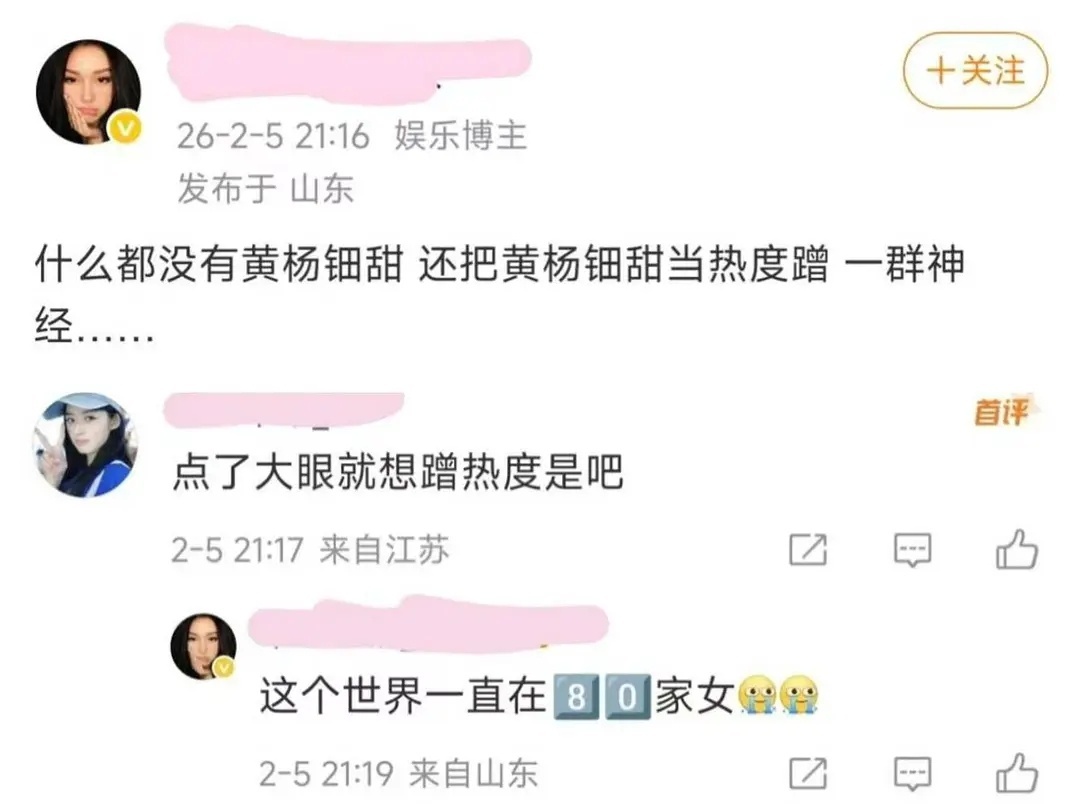
Task: Open the avatar of the commenter wearing a cap
Action: (85, 444)
